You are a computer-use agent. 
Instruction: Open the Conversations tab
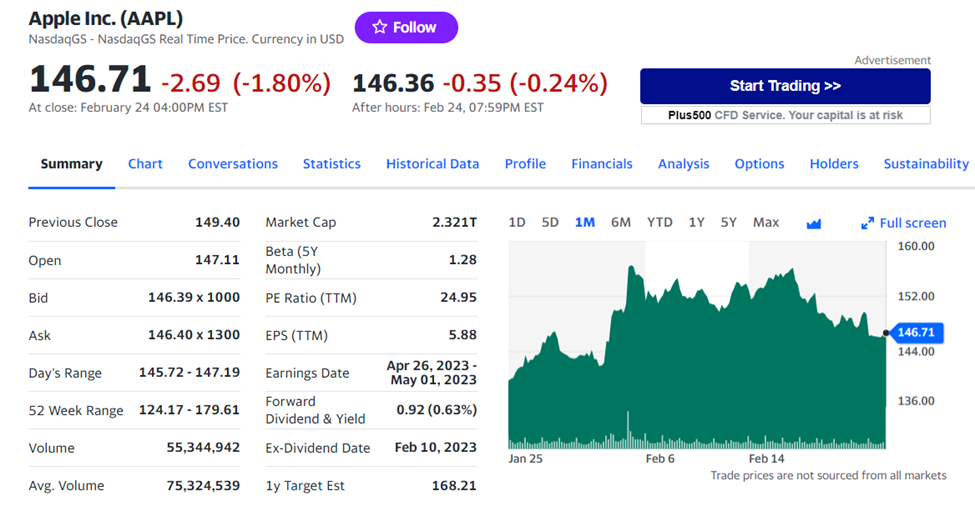[x=233, y=164]
